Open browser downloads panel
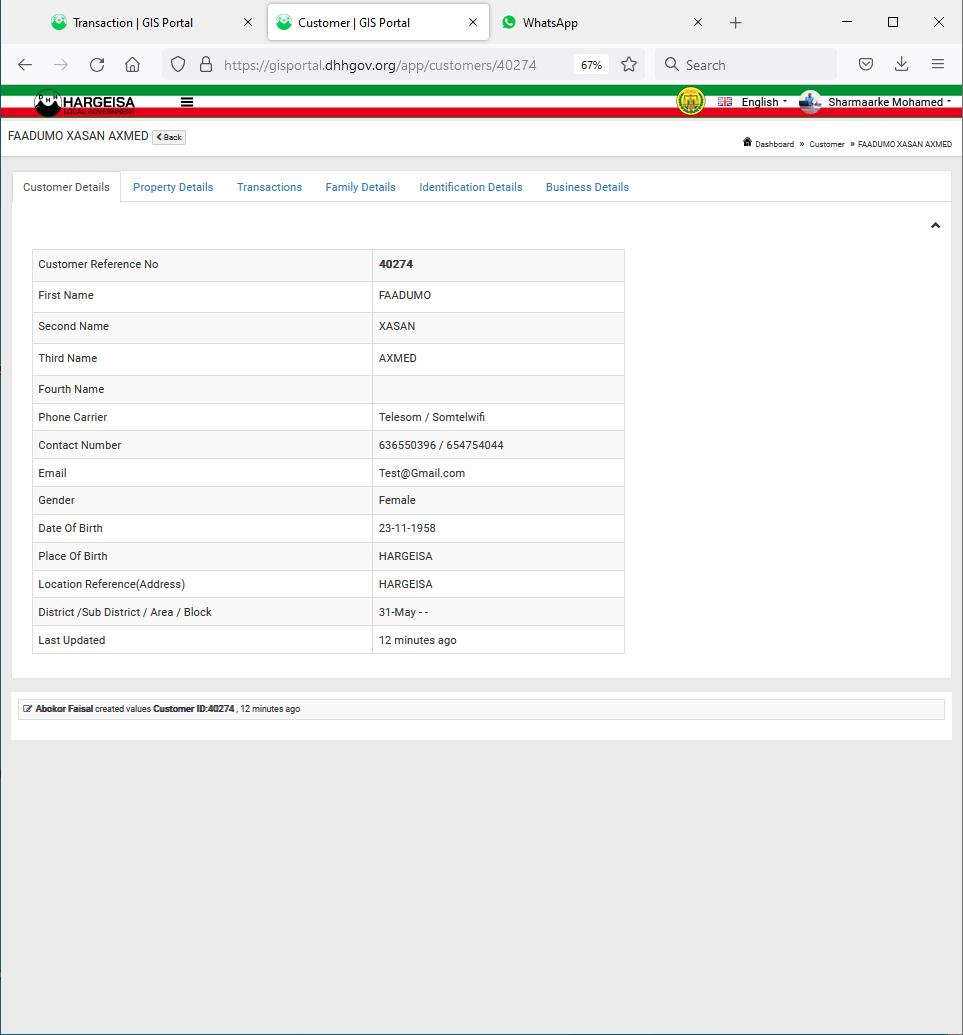963x1035 pixels. point(902,65)
